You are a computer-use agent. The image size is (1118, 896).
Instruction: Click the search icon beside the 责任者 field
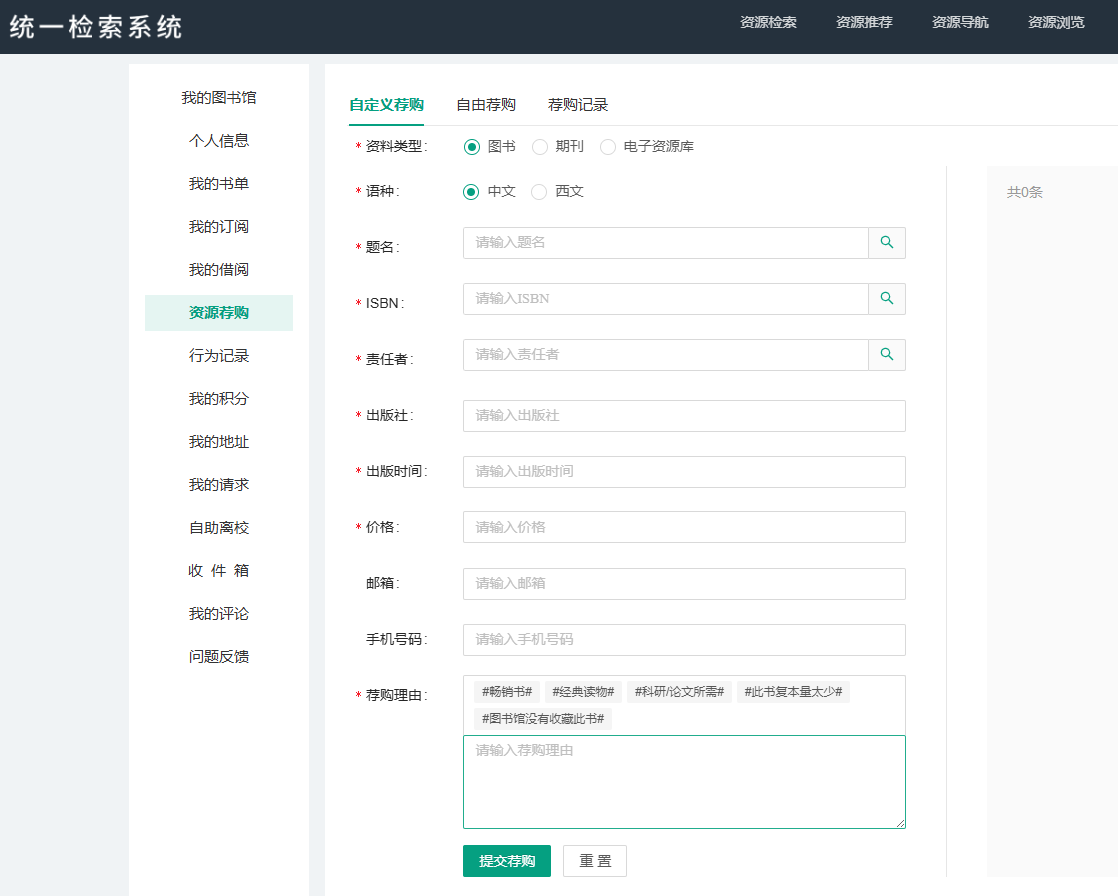coord(886,355)
